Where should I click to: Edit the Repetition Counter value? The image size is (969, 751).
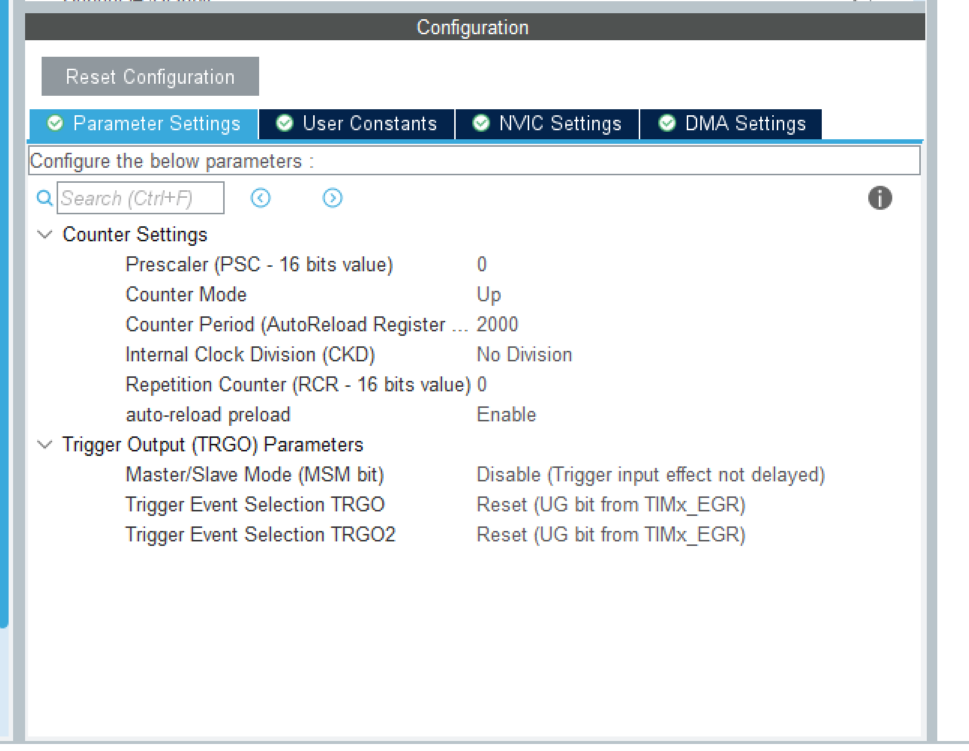pos(482,385)
